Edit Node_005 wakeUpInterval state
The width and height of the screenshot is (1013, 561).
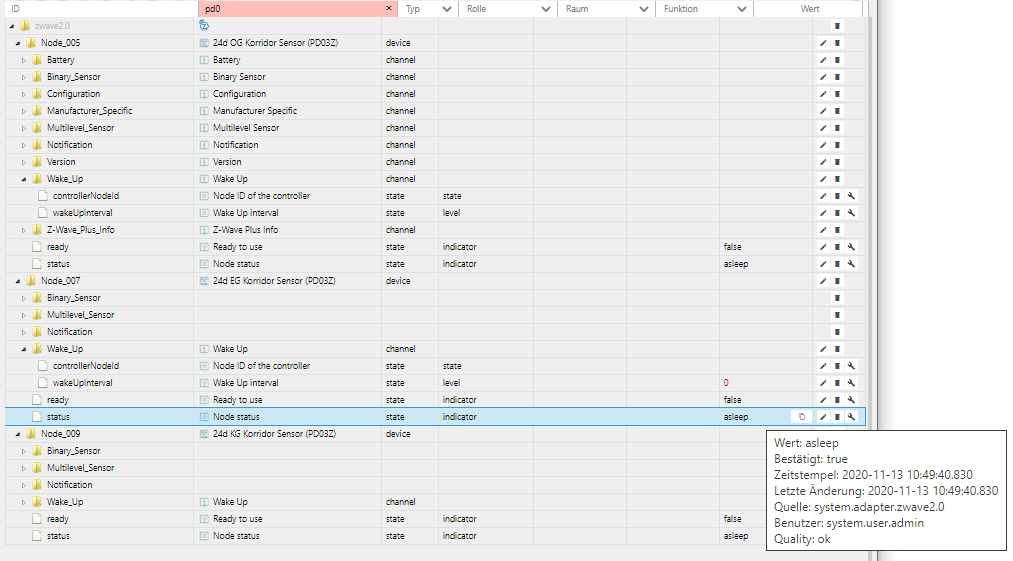click(823, 213)
